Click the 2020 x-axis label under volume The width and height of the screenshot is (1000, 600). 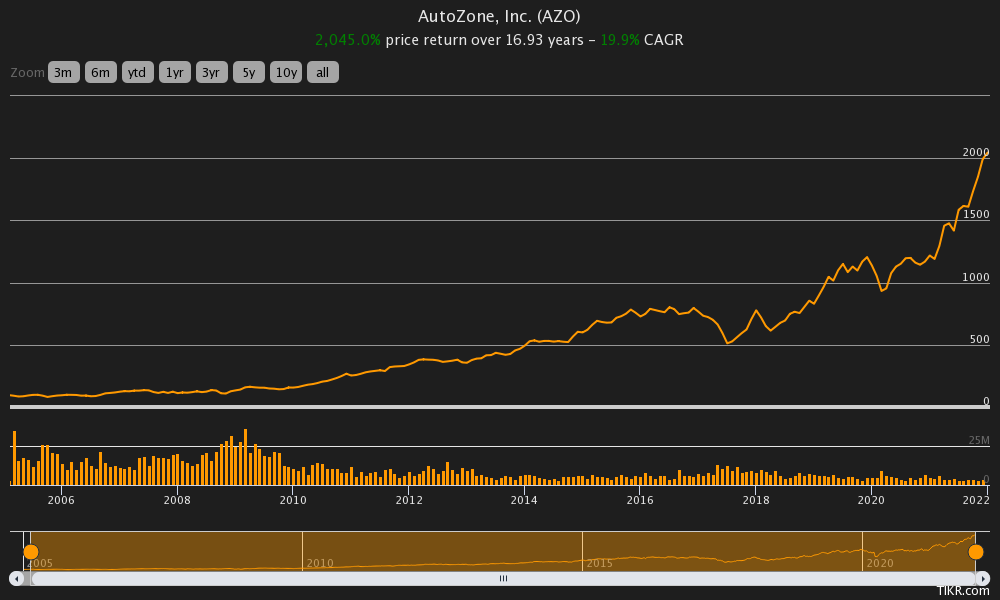click(x=871, y=500)
